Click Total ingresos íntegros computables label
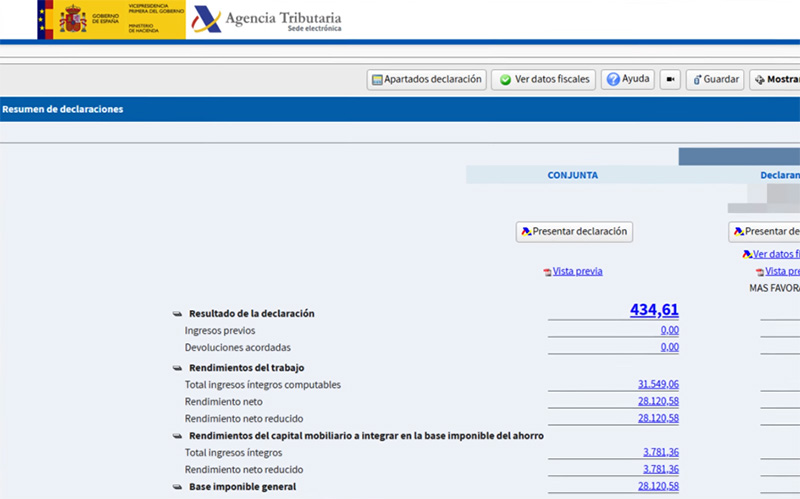The image size is (800, 499). coord(263,385)
